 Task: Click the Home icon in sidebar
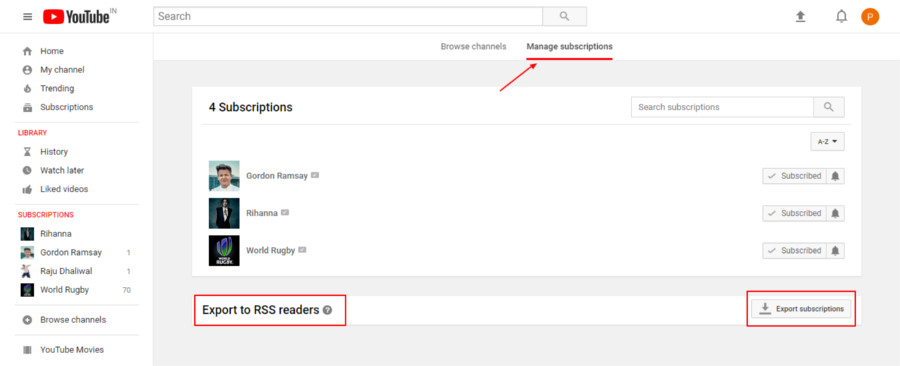point(27,51)
